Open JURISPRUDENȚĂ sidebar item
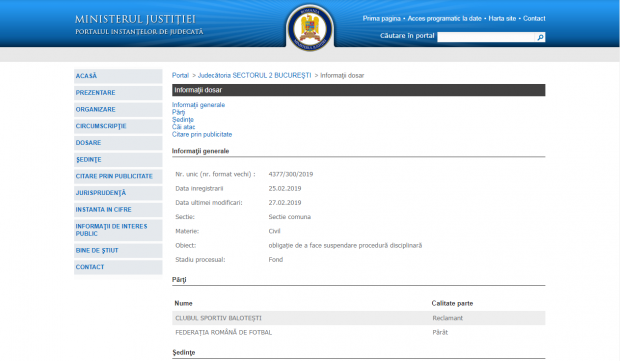The height and width of the screenshot is (361, 620). [118, 193]
